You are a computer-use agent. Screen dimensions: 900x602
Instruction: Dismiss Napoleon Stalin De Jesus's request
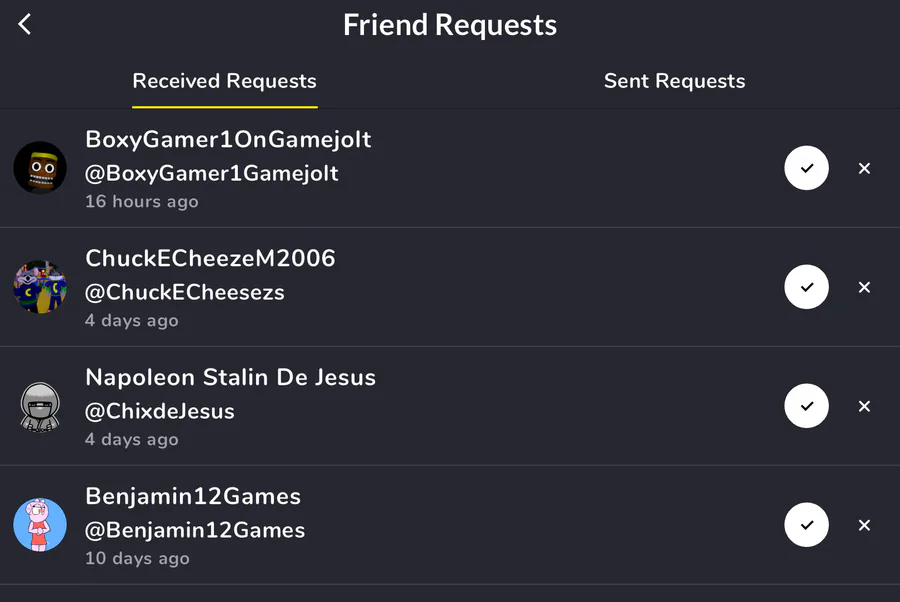coord(865,406)
